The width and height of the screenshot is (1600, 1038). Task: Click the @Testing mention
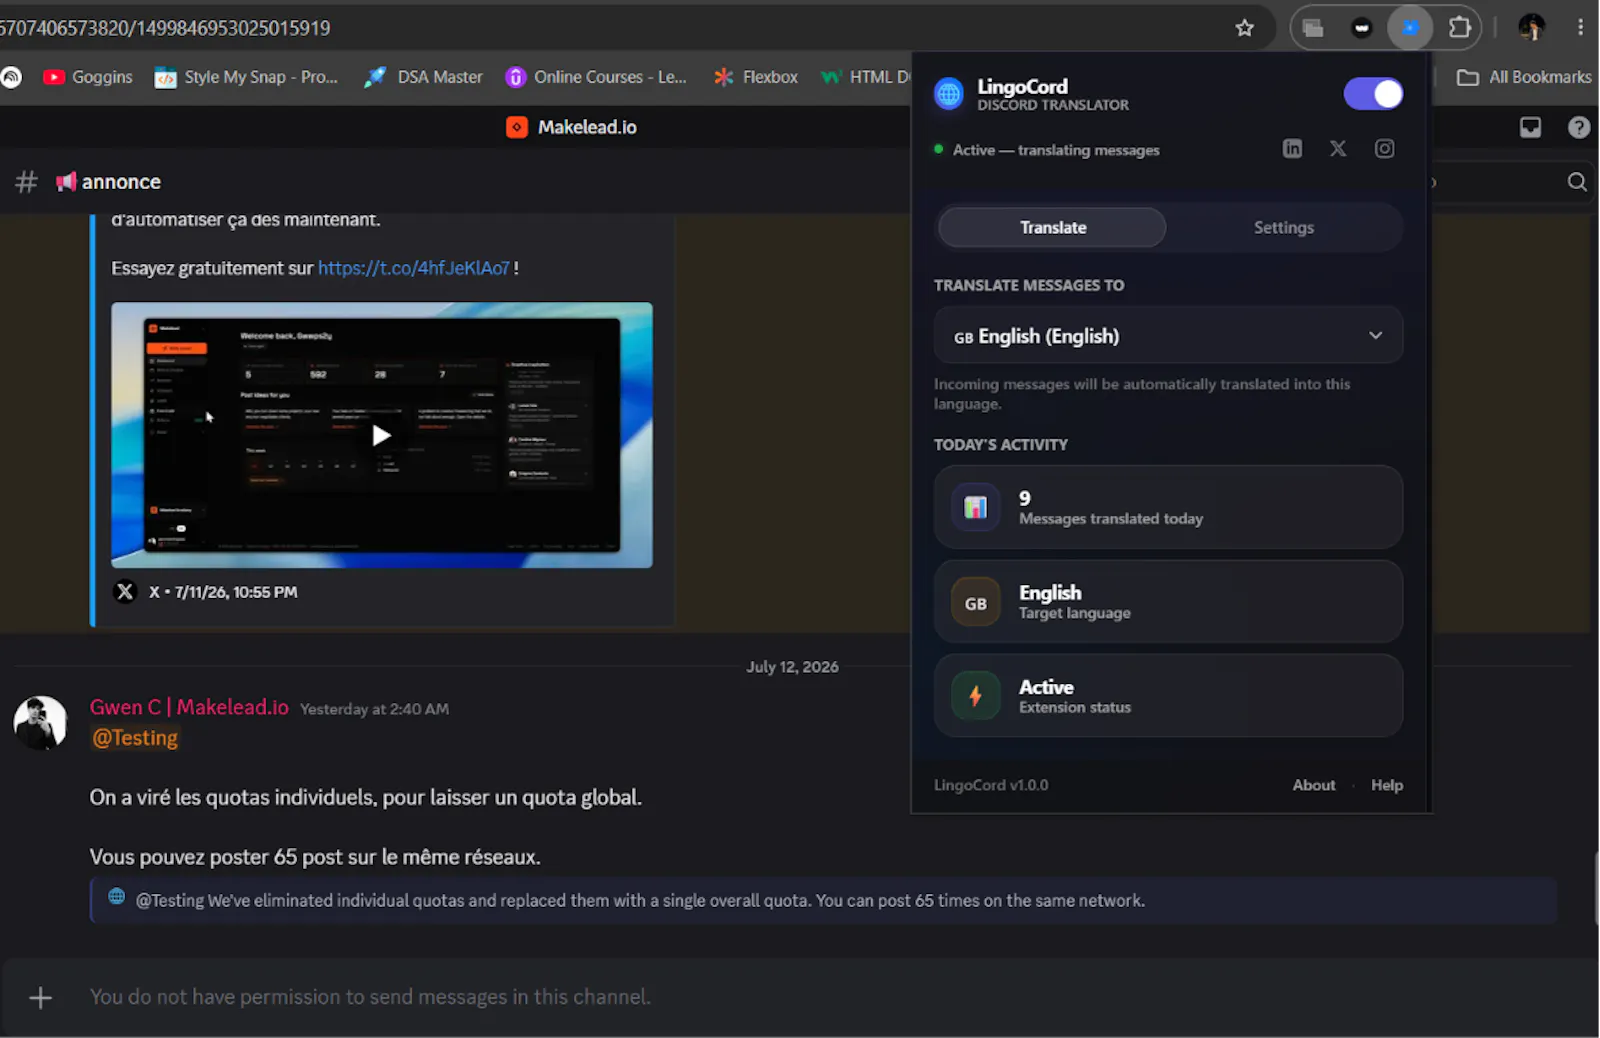pyautogui.click(x=135, y=738)
